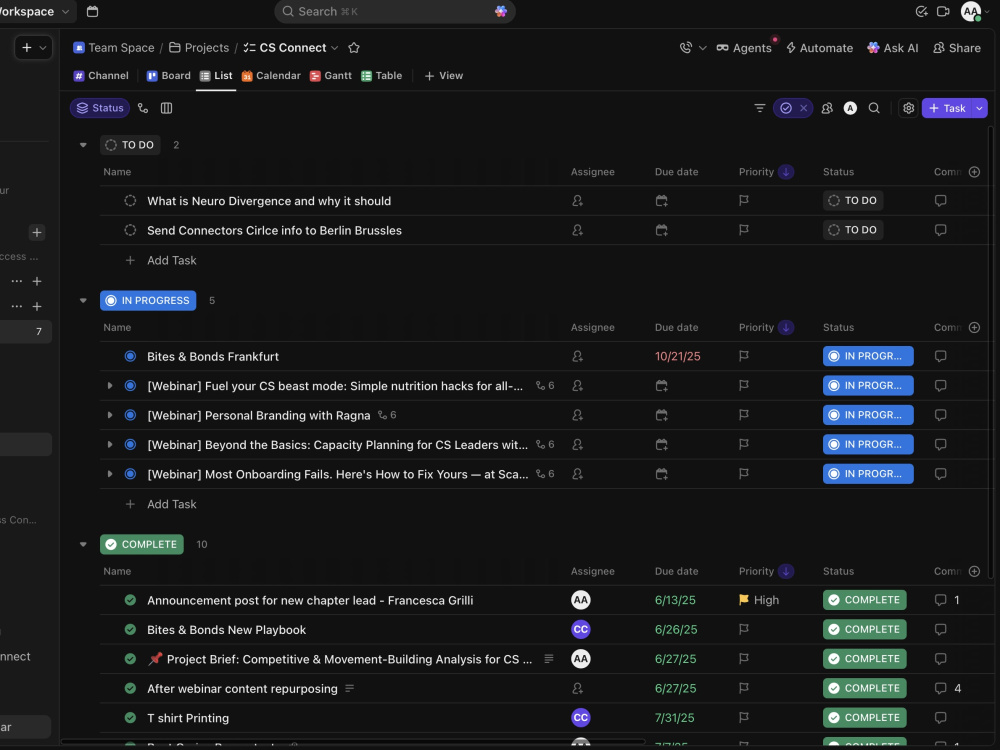Viewport: 1000px width, 750px height.
Task: Toggle status circle of Personal Branding with Ragna
Action: click(x=130, y=415)
